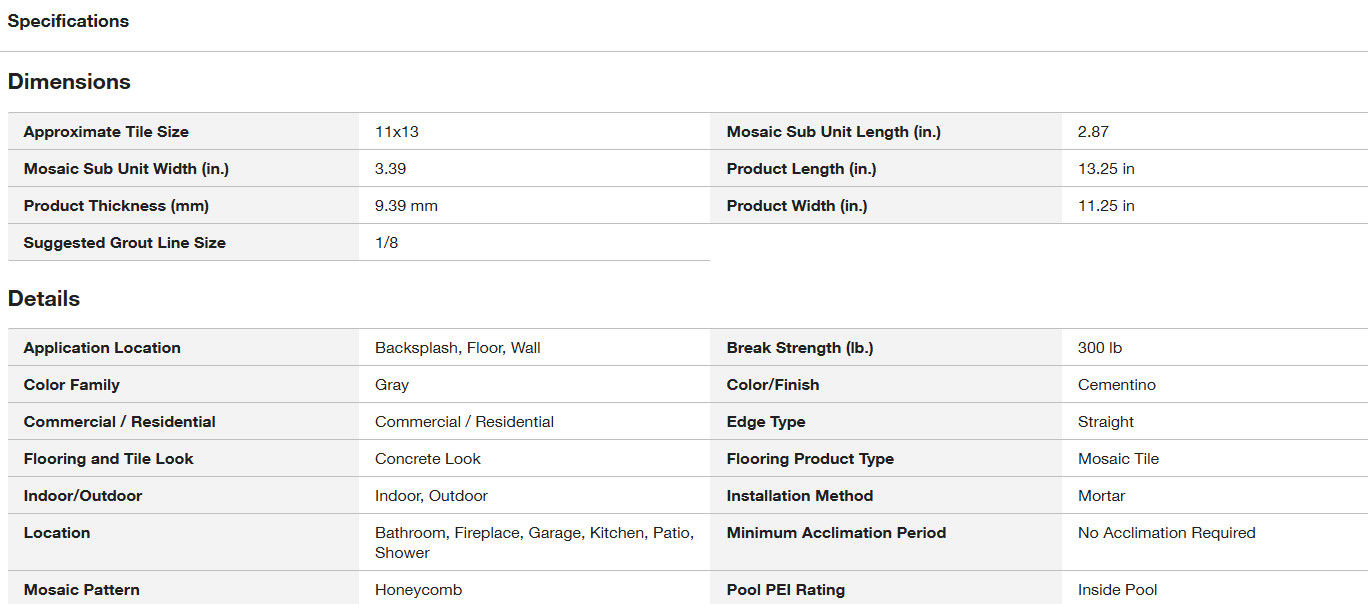Select the value 'Concrete Look'

click(x=428, y=459)
